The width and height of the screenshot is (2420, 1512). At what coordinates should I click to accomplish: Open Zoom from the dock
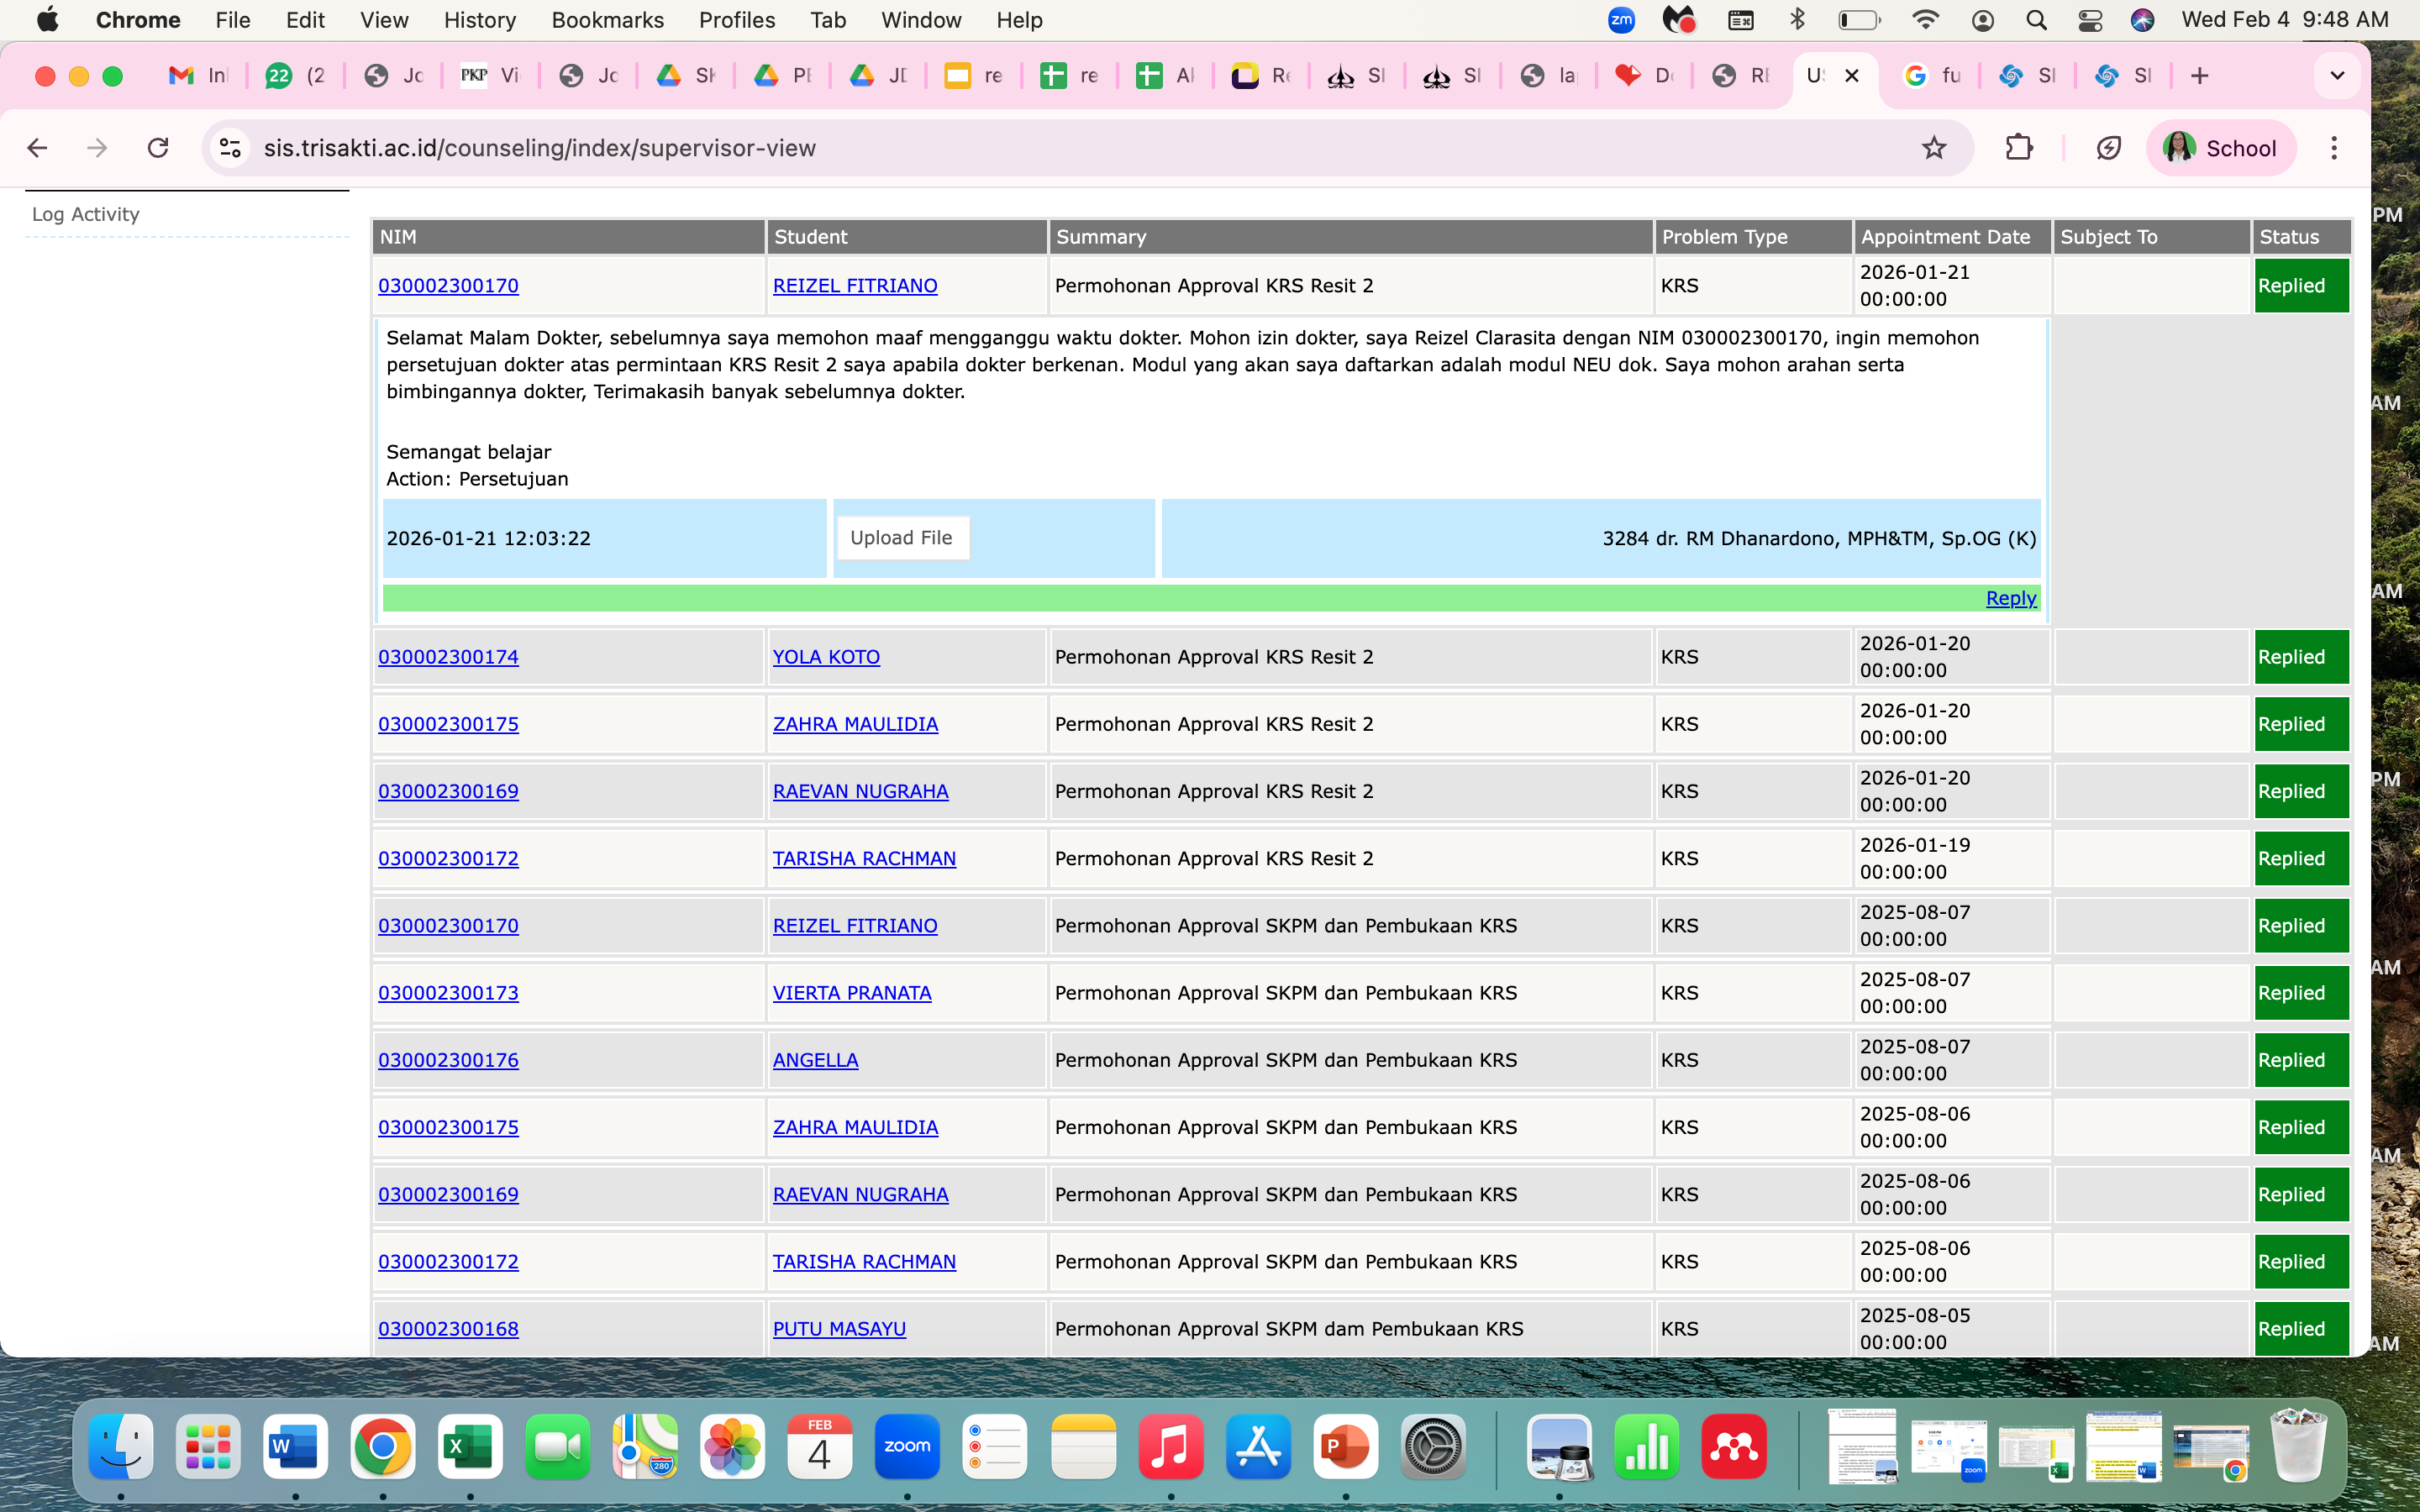point(906,1446)
